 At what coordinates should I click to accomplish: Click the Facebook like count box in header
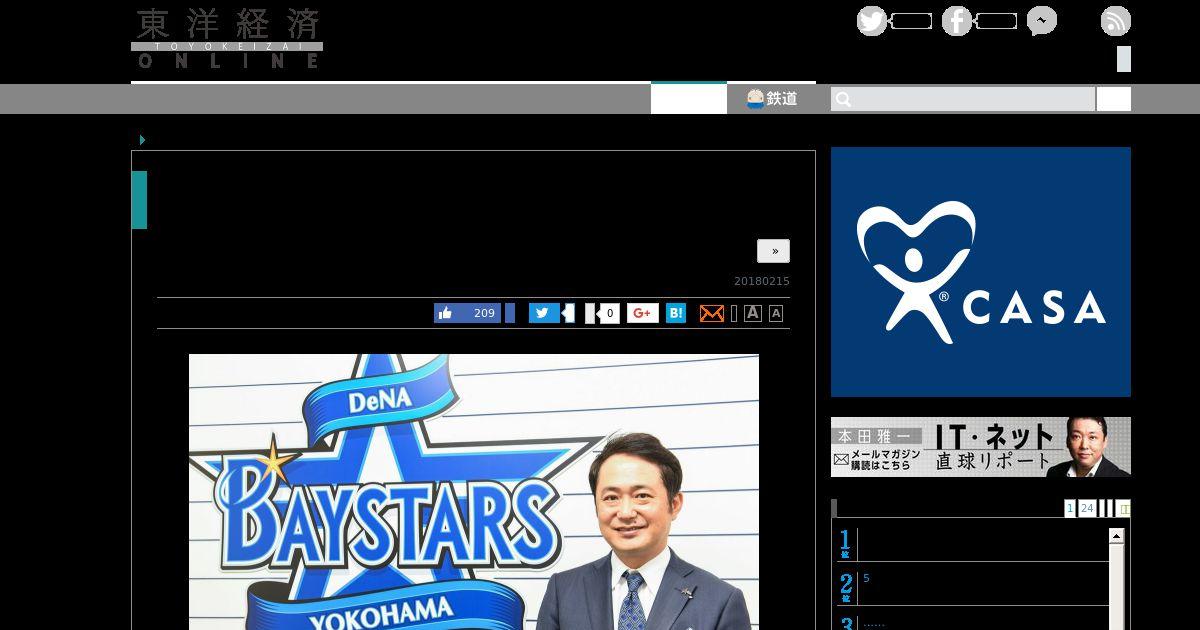pyautogui.click(x=996, y=21)
